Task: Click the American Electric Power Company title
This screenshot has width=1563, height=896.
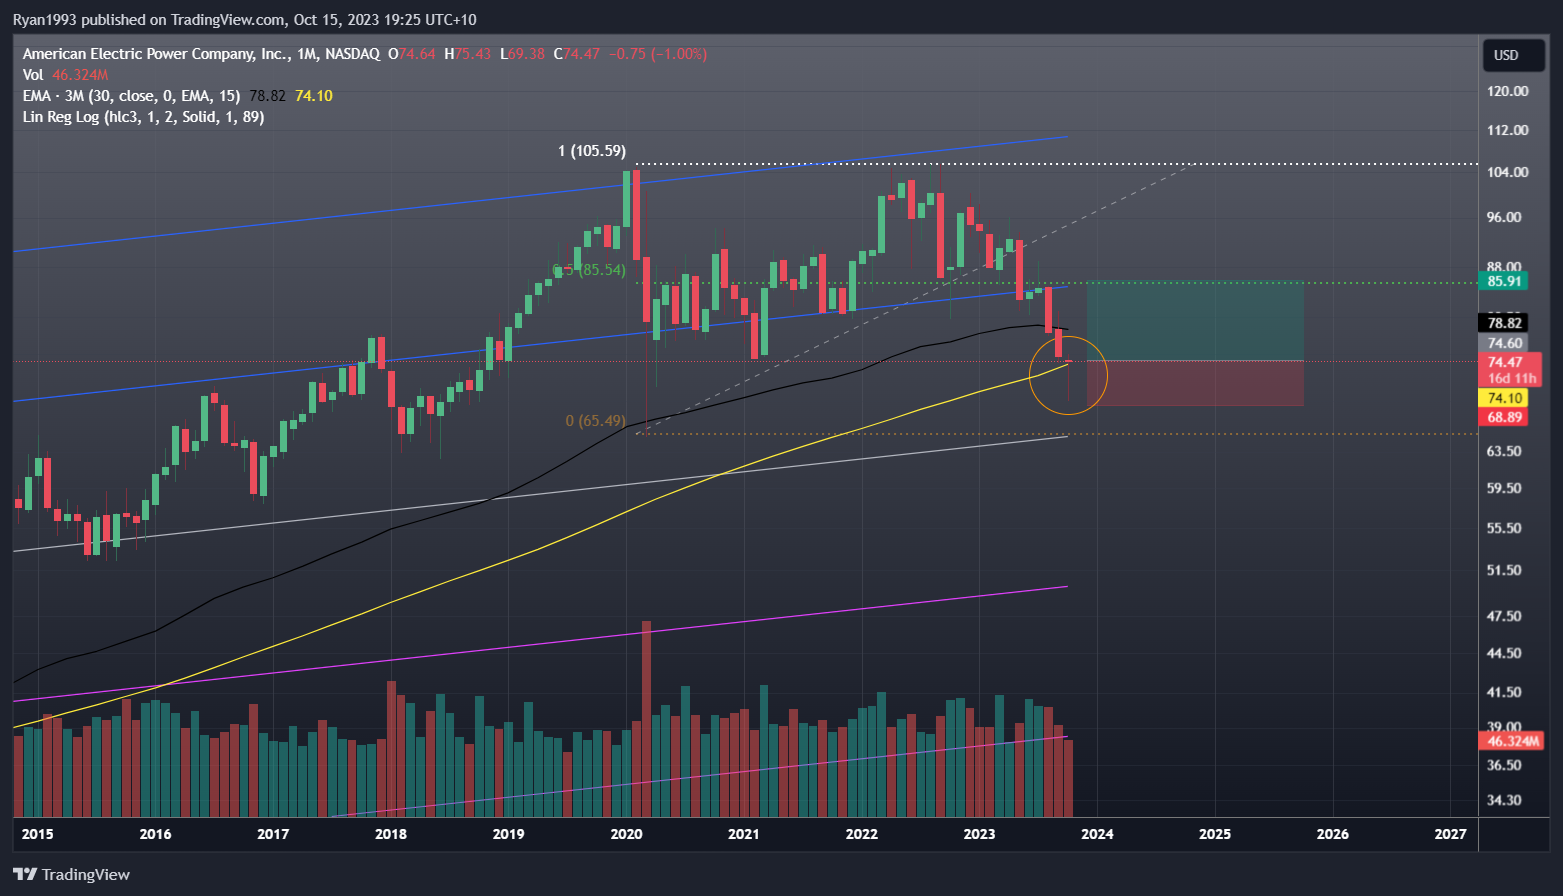Action: point(201,54)
